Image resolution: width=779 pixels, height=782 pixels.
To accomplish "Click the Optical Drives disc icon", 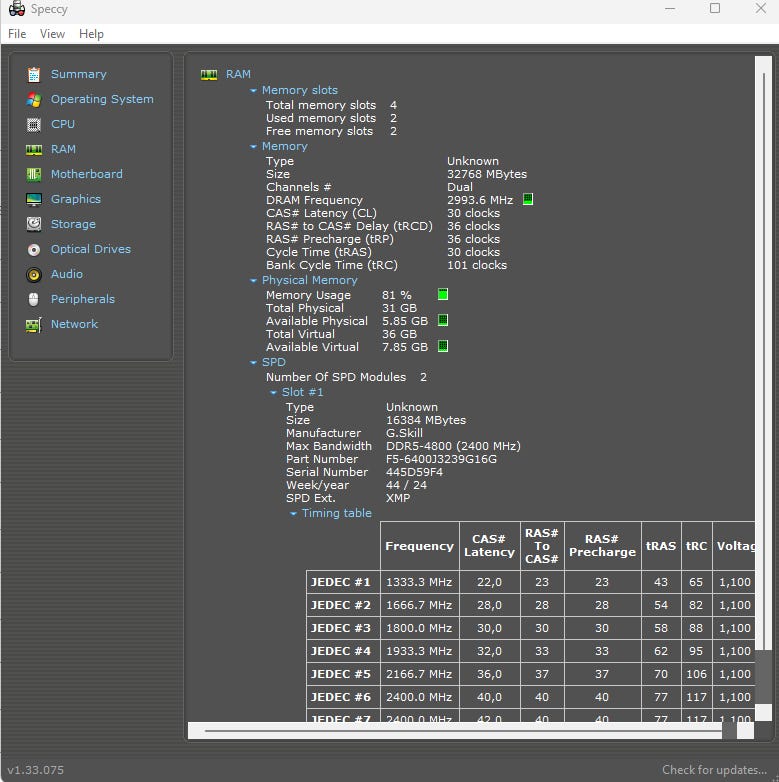I will point(34,249).
